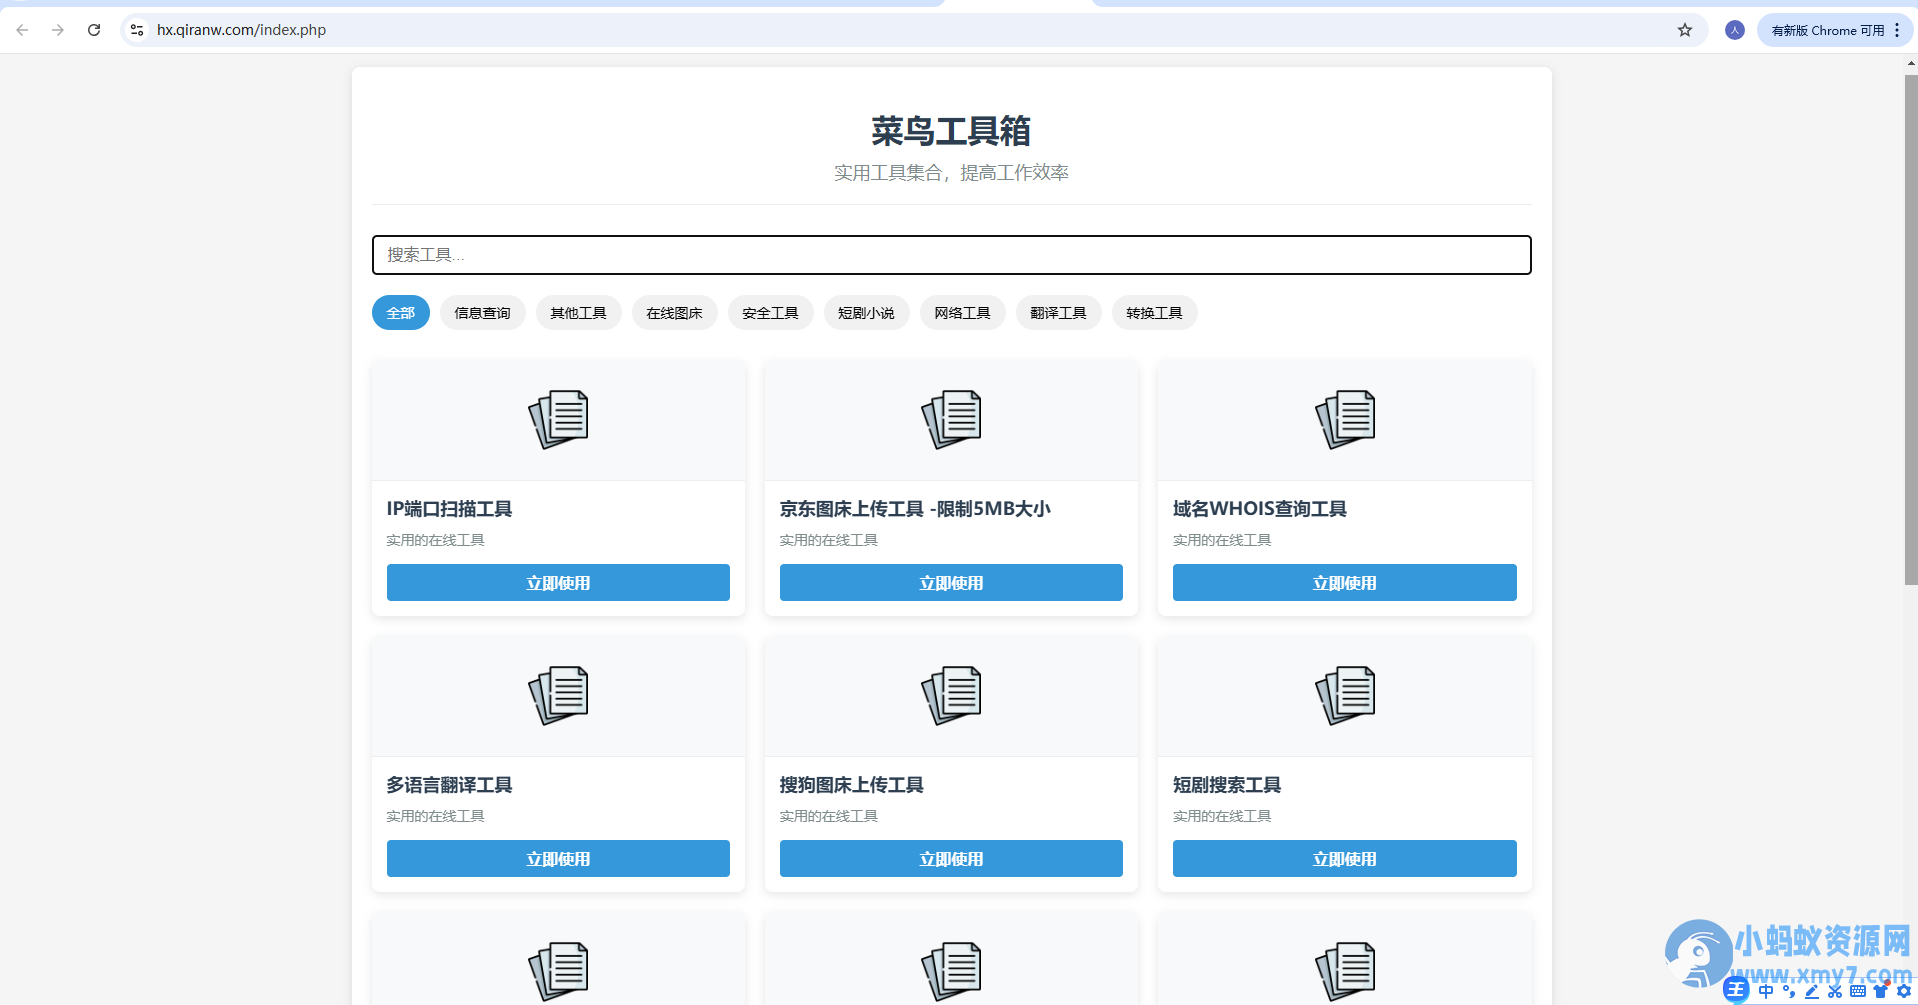The height and width of the screenshot is (1005, 1918).
Task: Click the 多语言翻译工具 title
Action: coord(449,785)
